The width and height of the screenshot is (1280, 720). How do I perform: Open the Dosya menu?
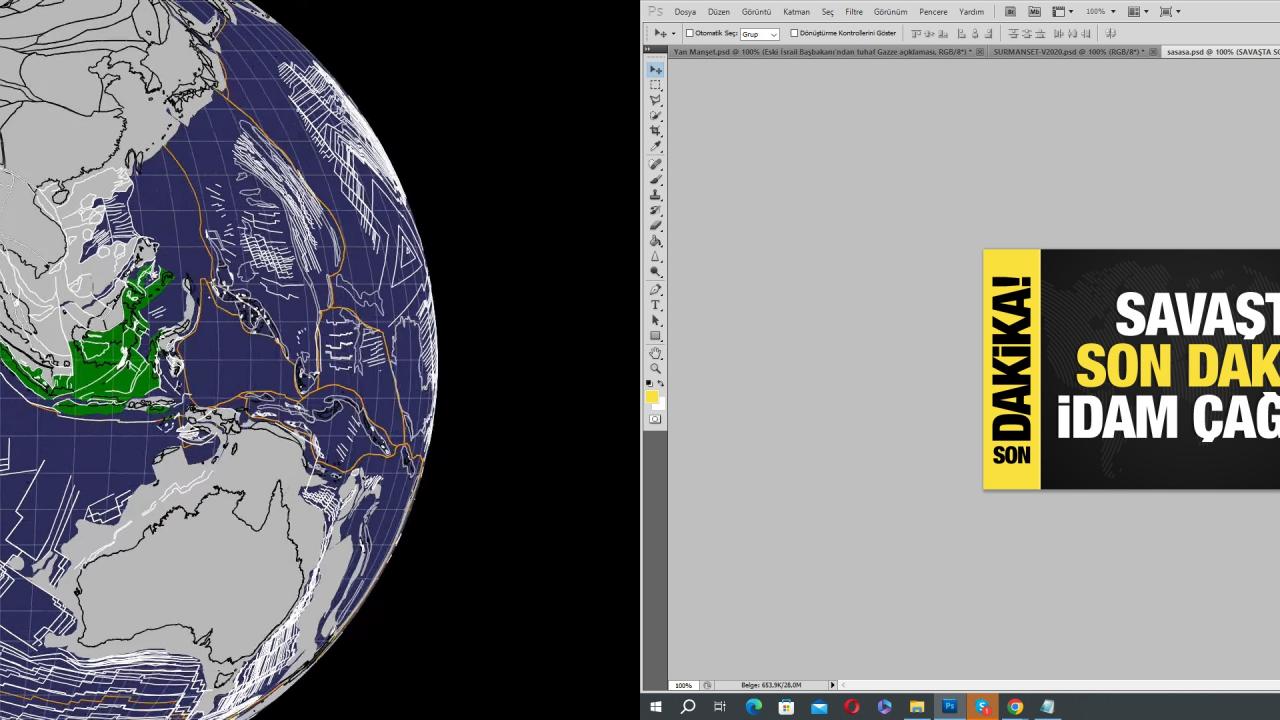pyautogui.click(x=685, y=12)
